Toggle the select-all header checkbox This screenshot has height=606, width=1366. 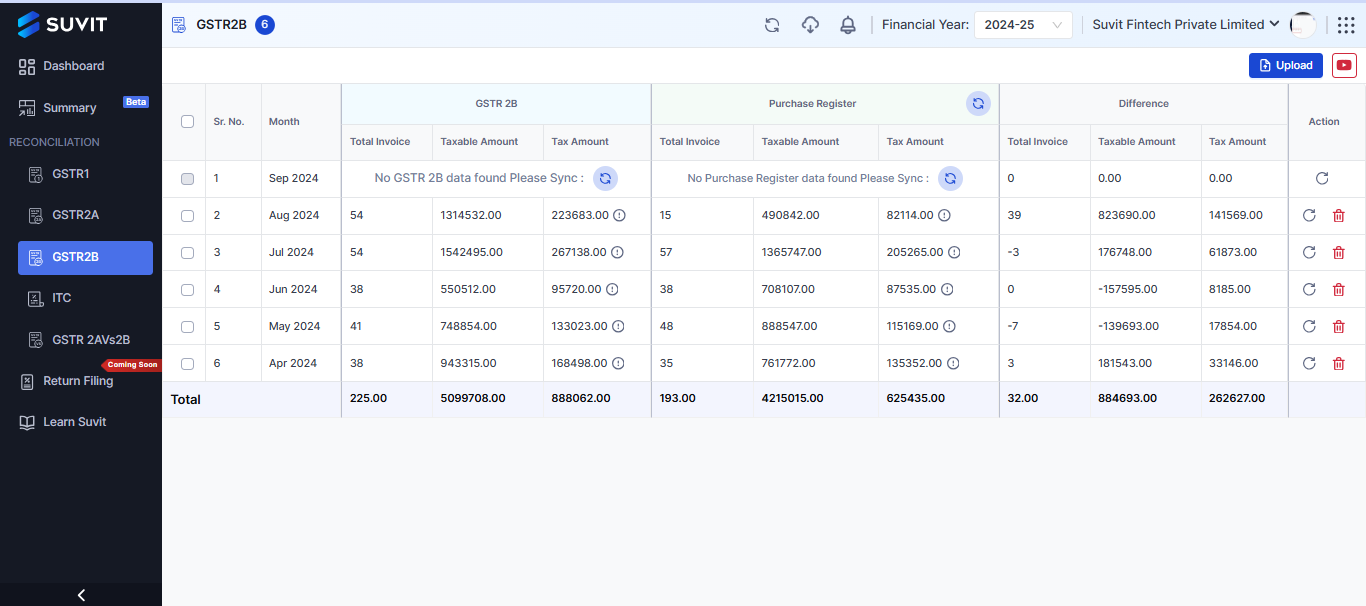187,122
